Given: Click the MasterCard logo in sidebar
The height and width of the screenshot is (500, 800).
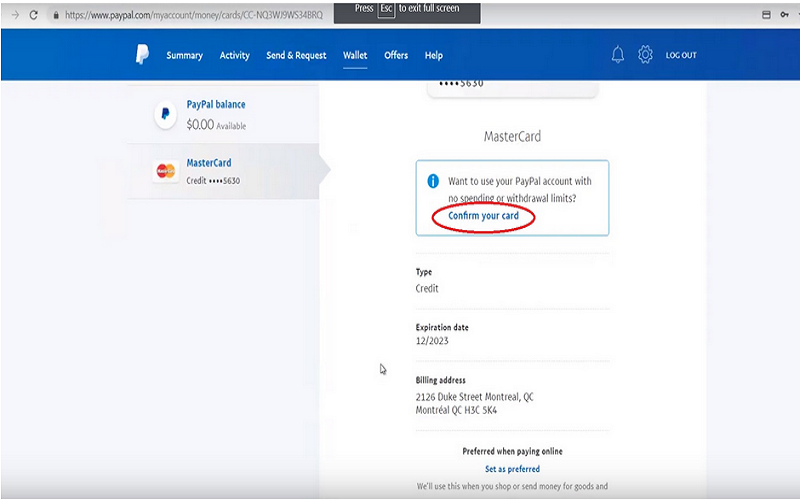Looking at the screenshot, I should pos(166,171).
